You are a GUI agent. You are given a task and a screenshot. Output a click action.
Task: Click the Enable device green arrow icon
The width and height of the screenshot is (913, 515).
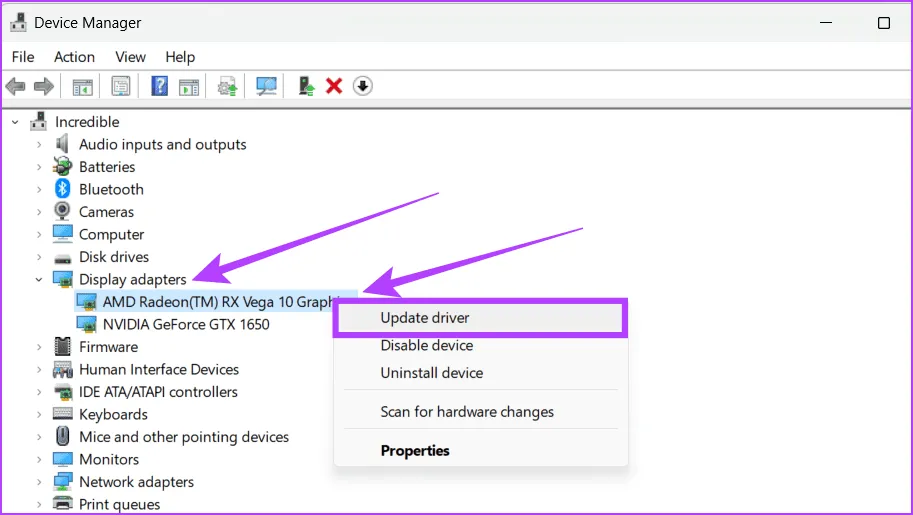(x=307, y=87)
